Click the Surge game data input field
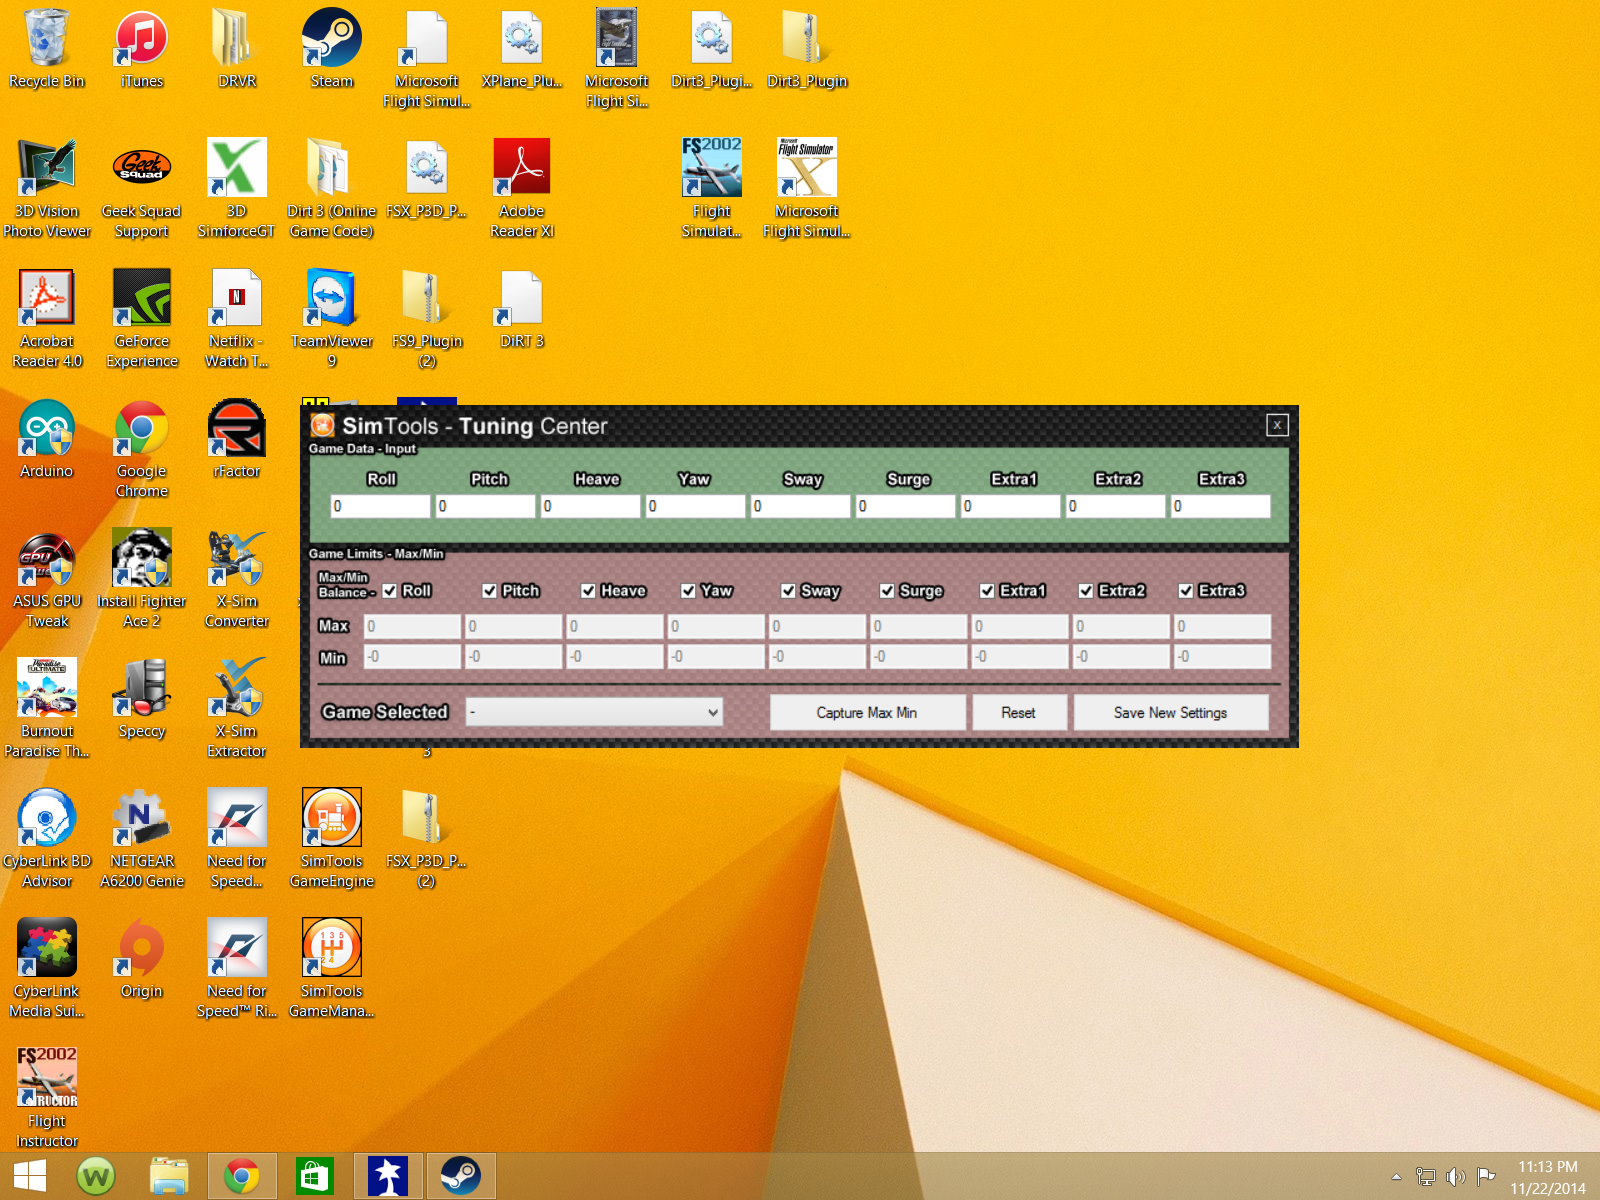Screen dimensions: 1600x1200 906,506
